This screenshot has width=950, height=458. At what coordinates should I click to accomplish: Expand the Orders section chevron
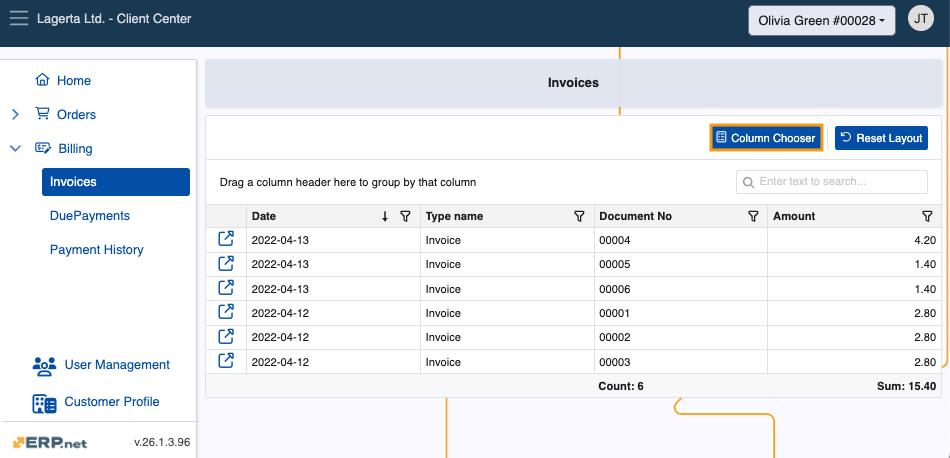click(16, 114)
